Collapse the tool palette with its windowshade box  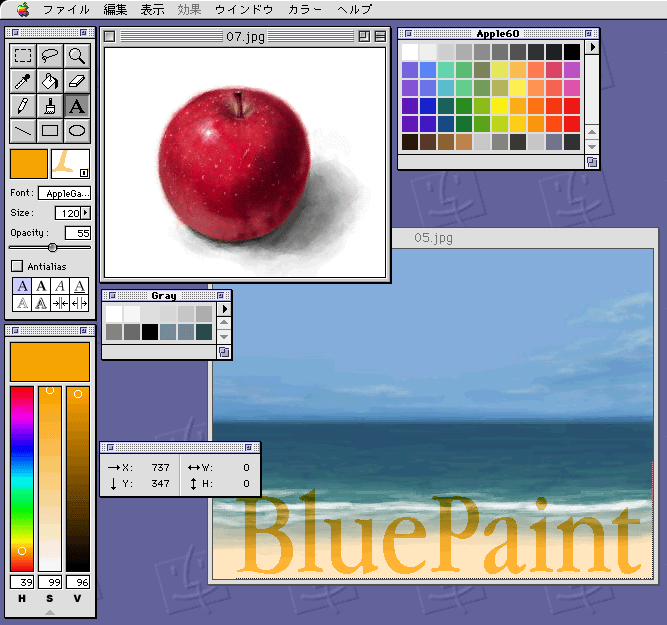click(83, 32)
